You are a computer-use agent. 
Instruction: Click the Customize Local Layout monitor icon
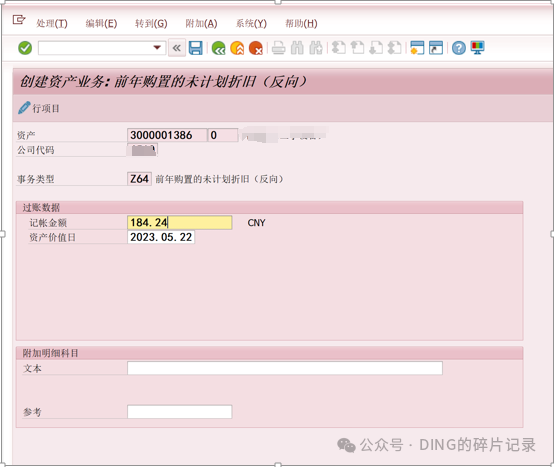pos(477,48)
